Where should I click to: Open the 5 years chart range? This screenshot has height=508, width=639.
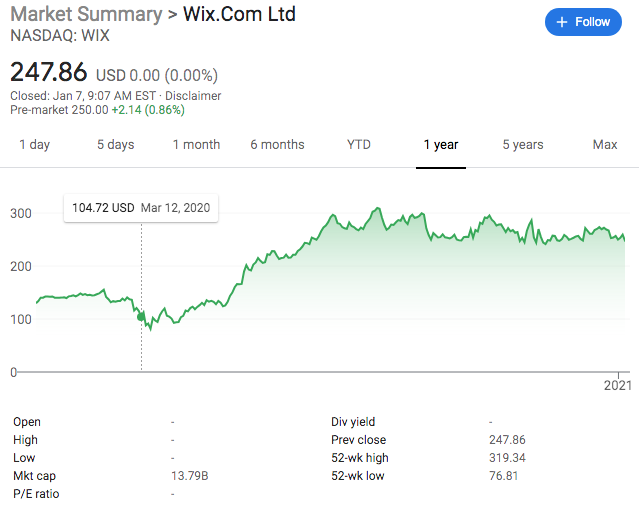523,145
